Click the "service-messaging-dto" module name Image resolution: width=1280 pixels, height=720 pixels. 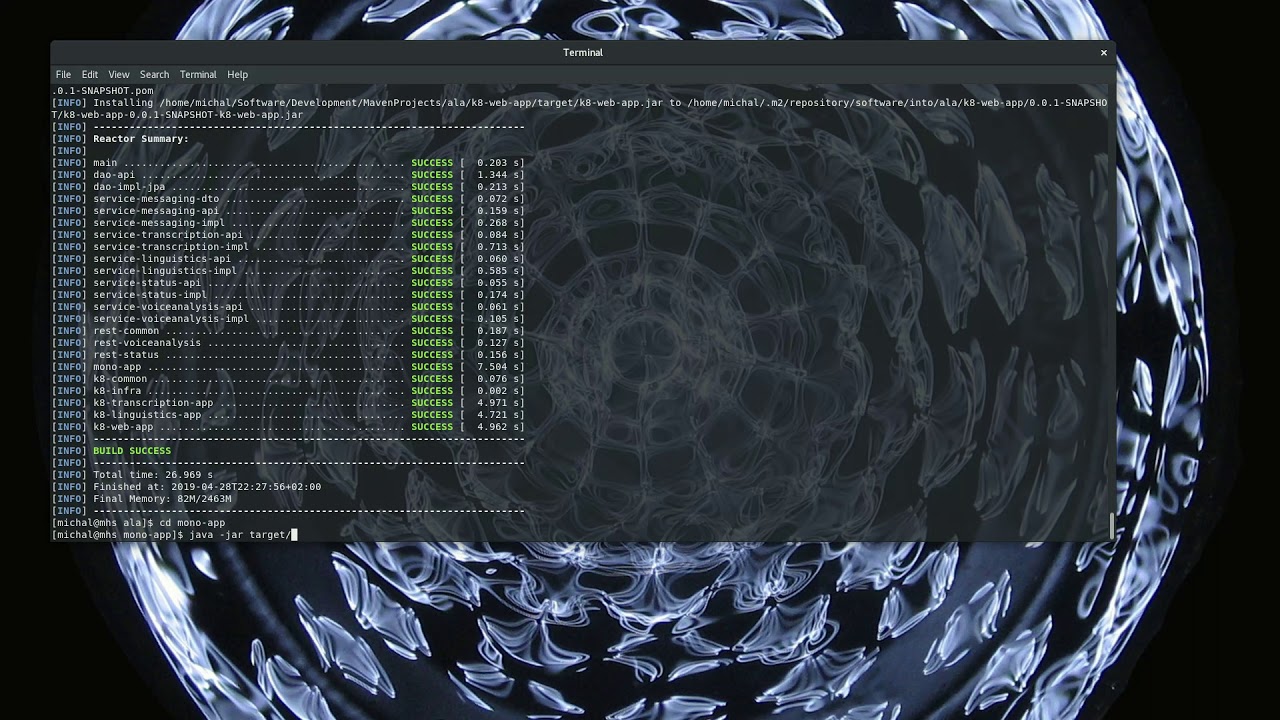156,199
